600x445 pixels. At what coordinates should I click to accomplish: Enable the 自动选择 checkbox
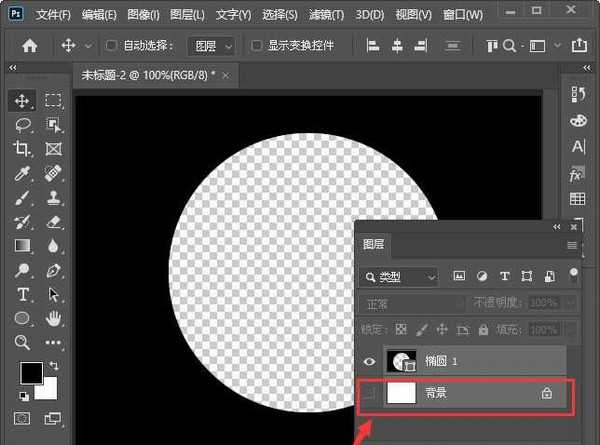pyautogui.click(x=112, y=46)
